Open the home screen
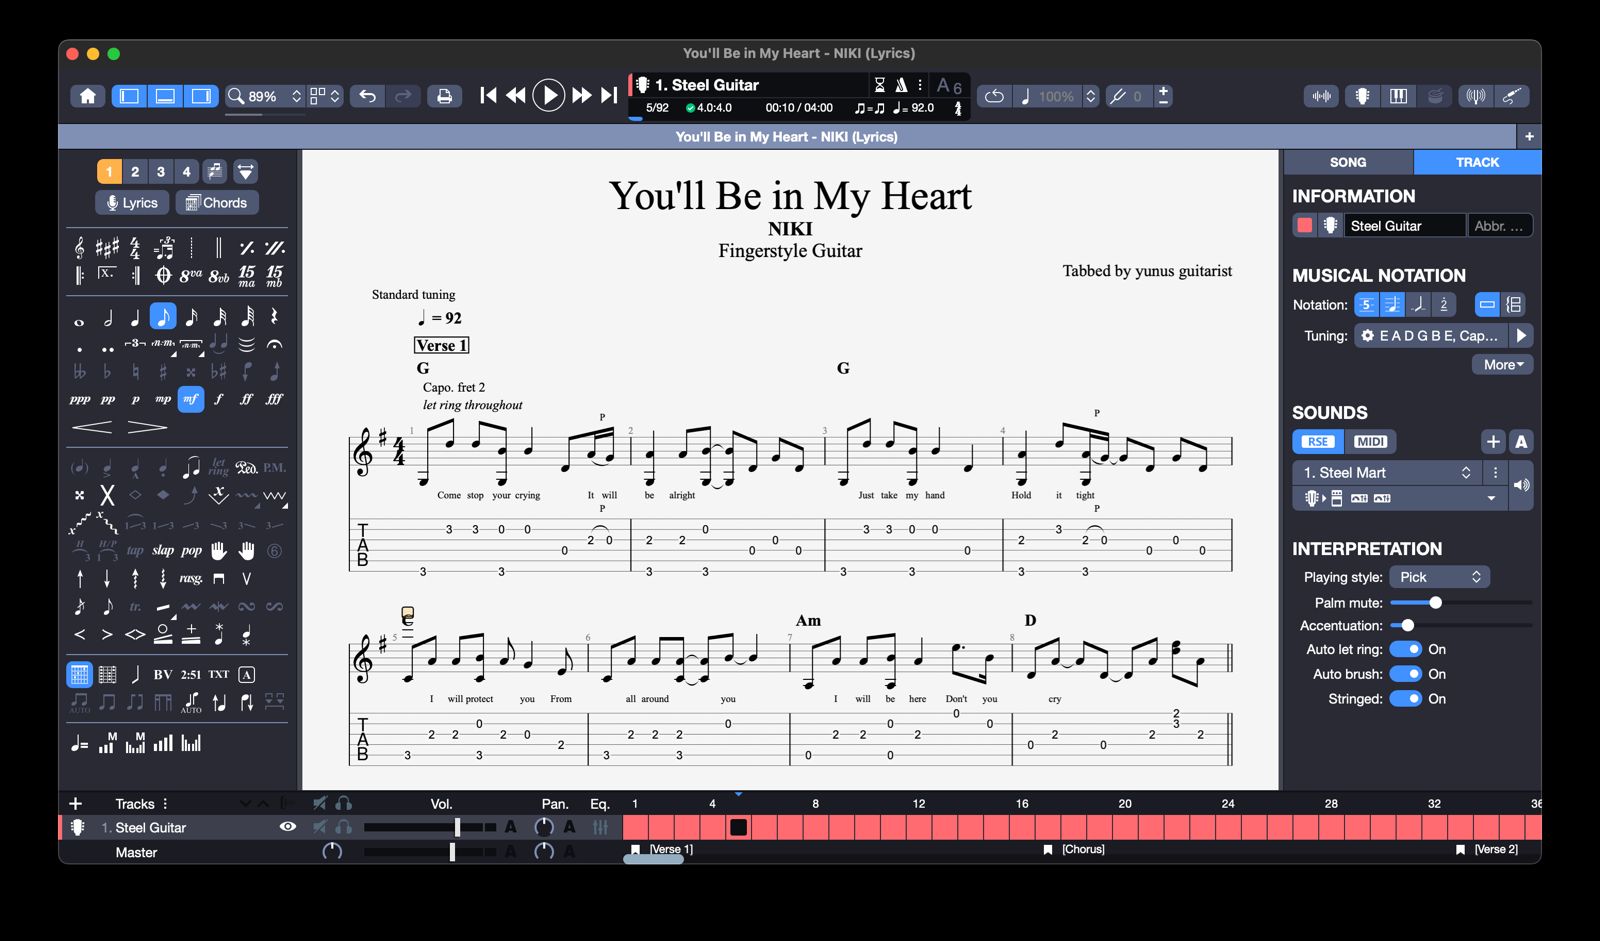 [88, 96]
